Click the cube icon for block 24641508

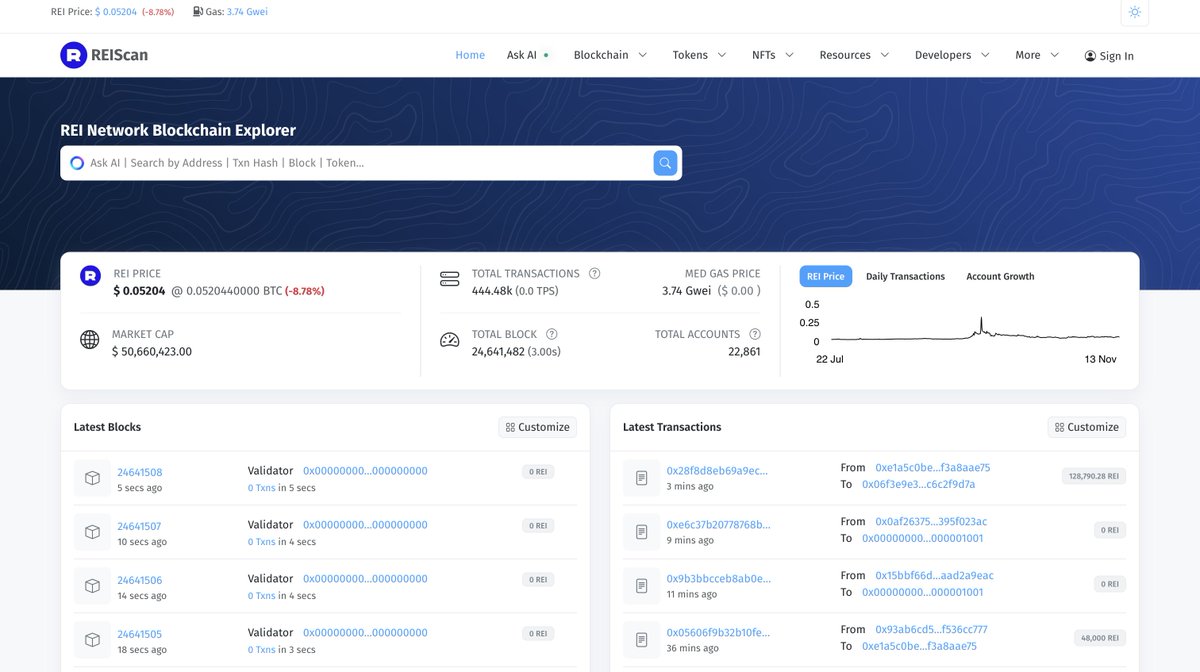[x=92, y=479]
